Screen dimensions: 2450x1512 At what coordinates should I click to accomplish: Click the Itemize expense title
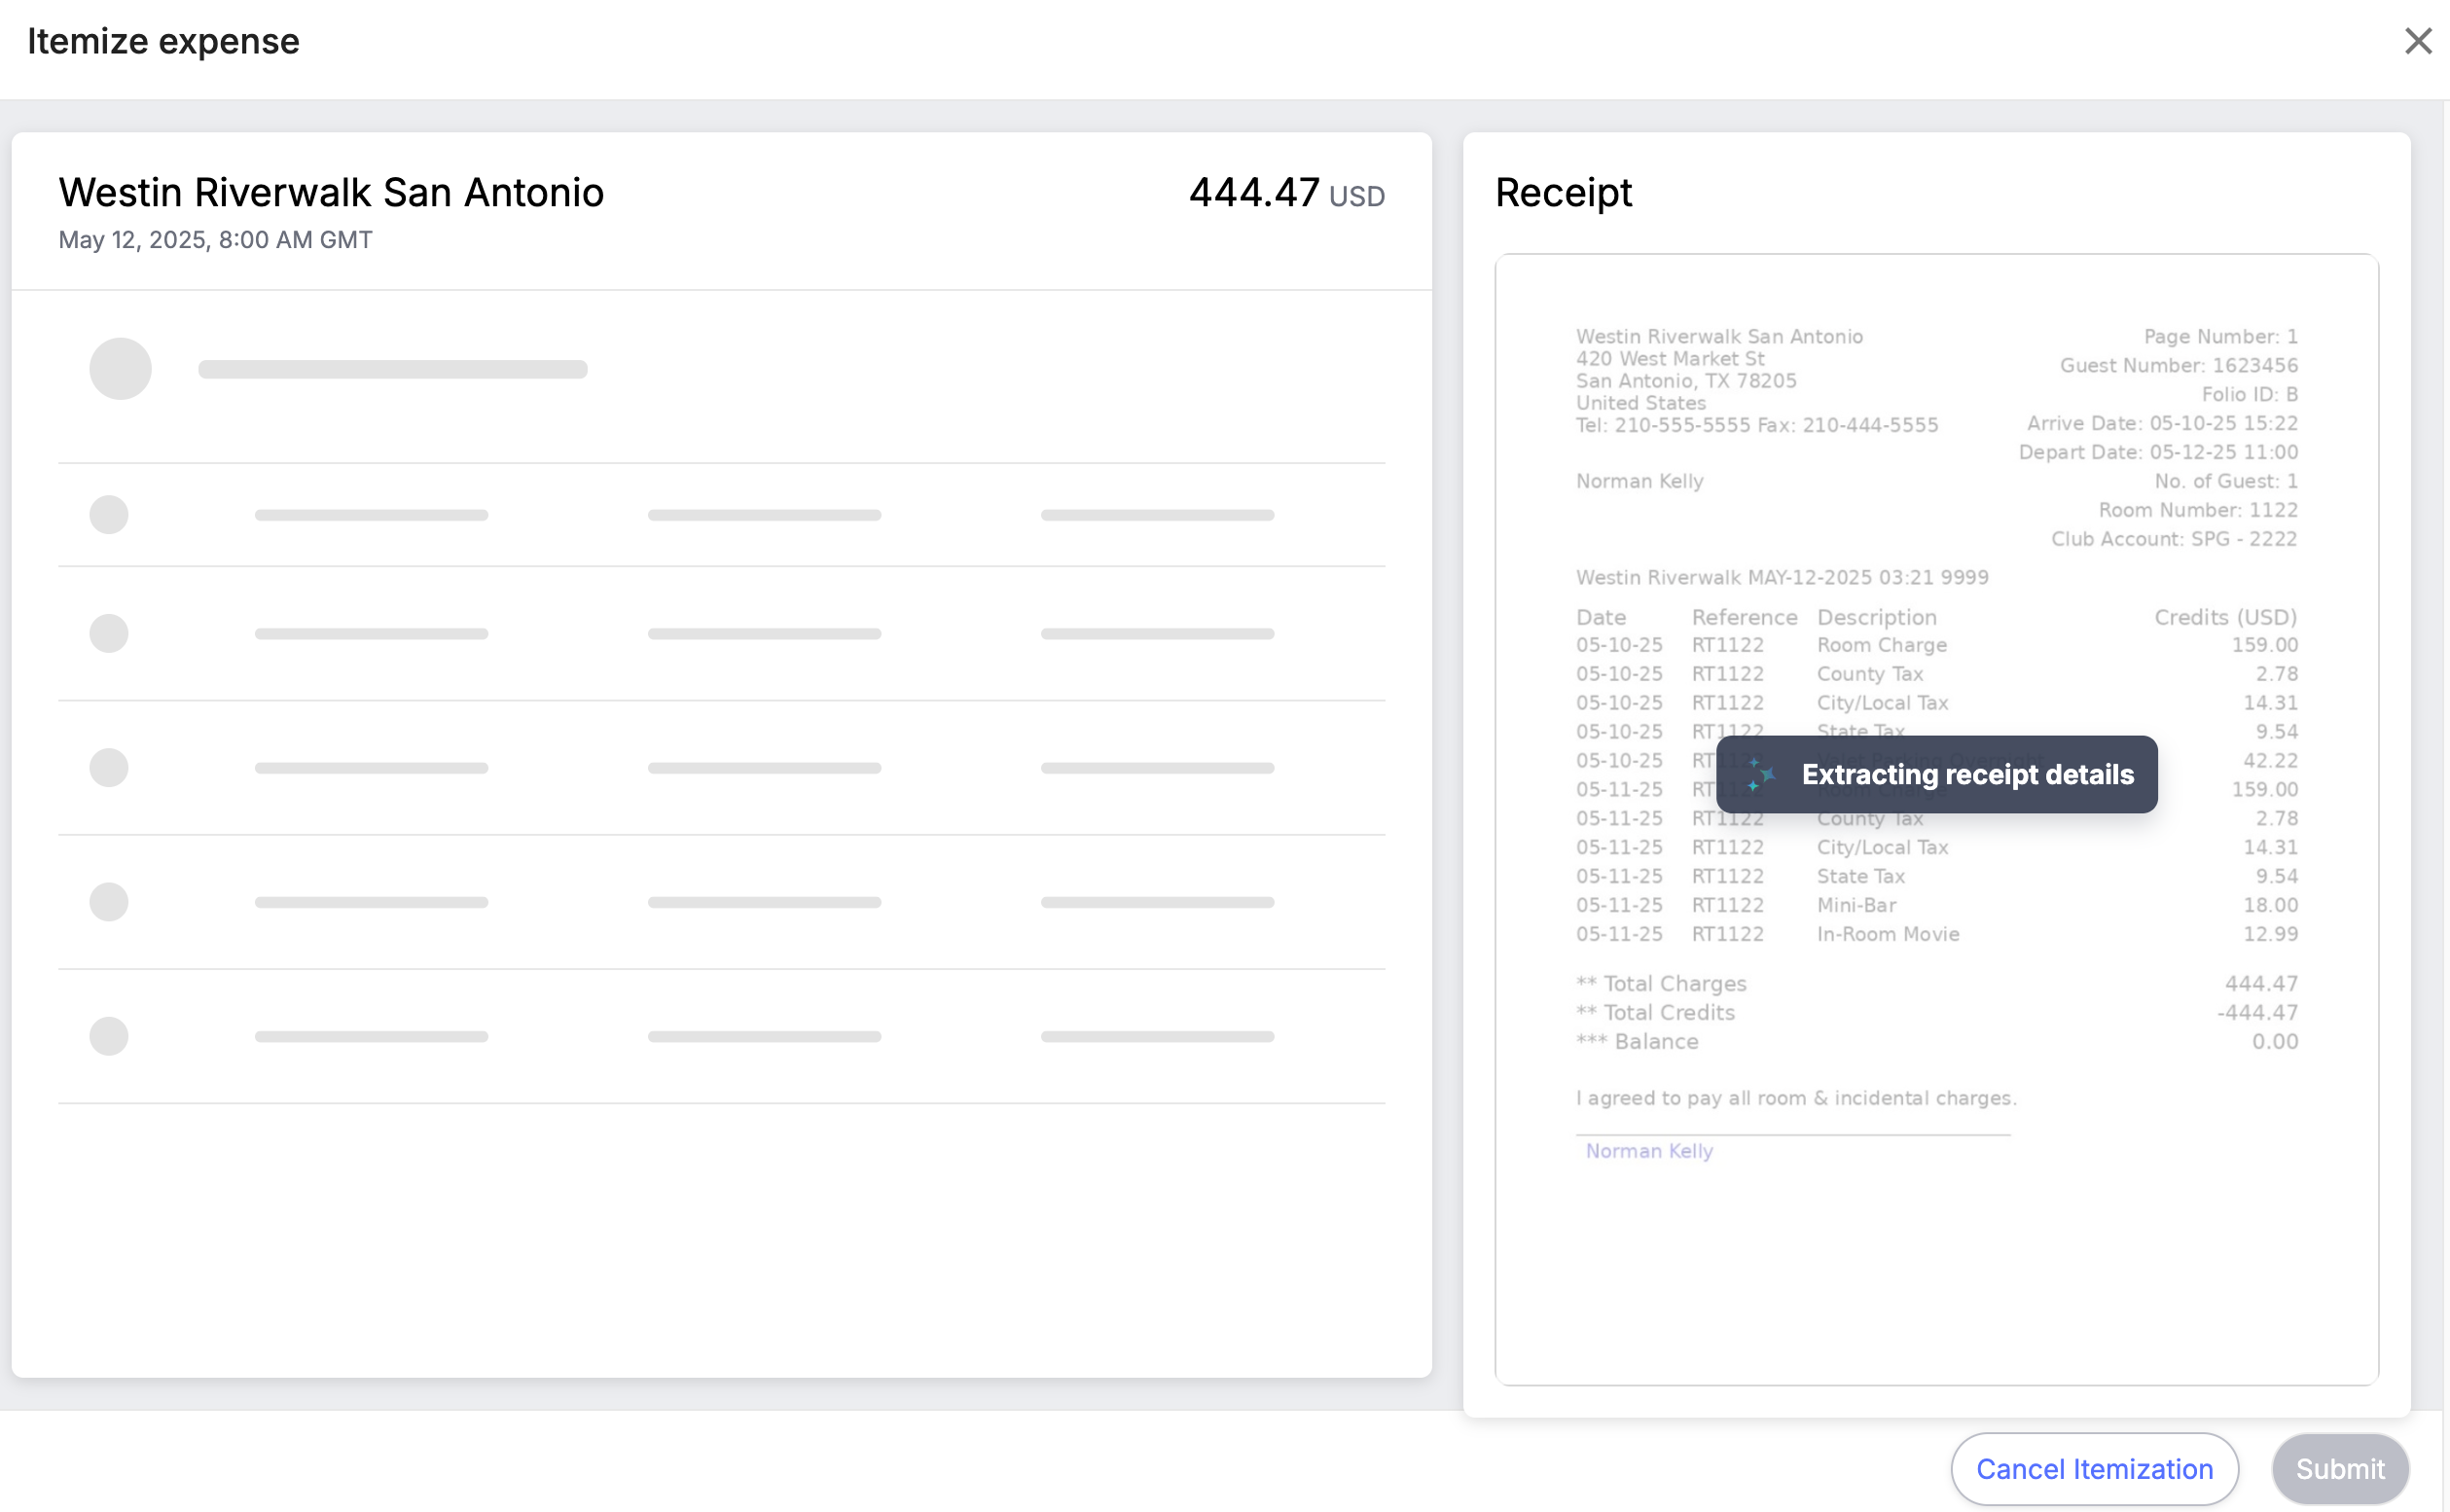click(163, 41)
